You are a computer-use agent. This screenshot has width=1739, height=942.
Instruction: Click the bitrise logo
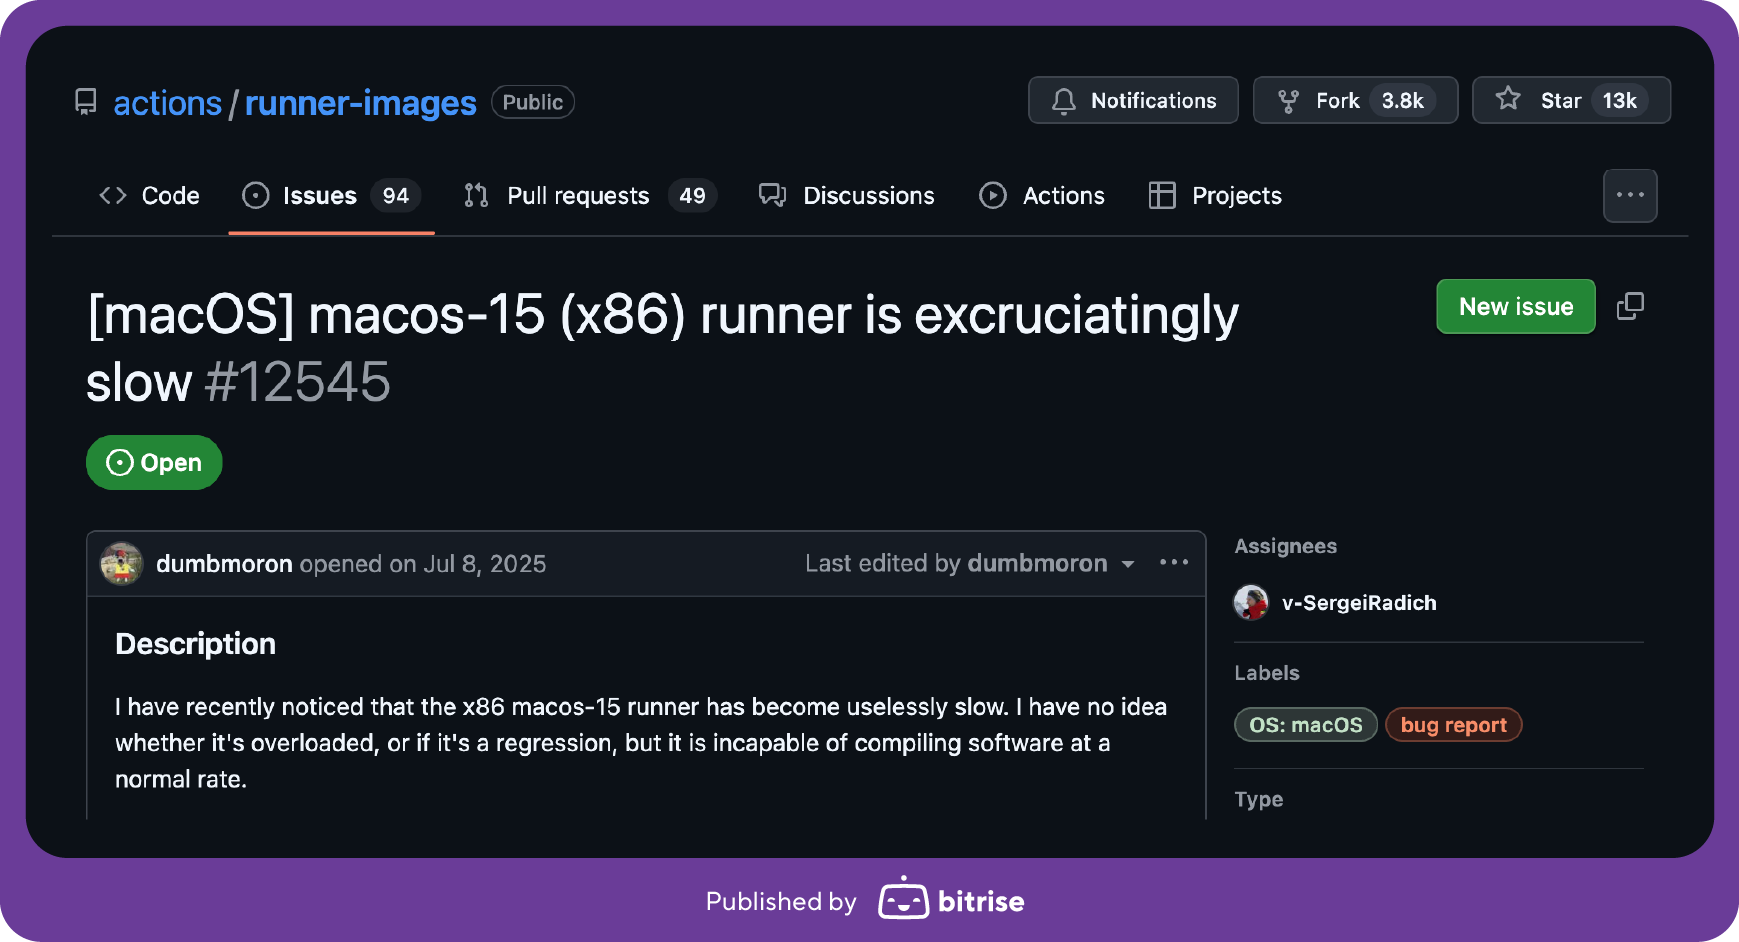click(951, 899)
